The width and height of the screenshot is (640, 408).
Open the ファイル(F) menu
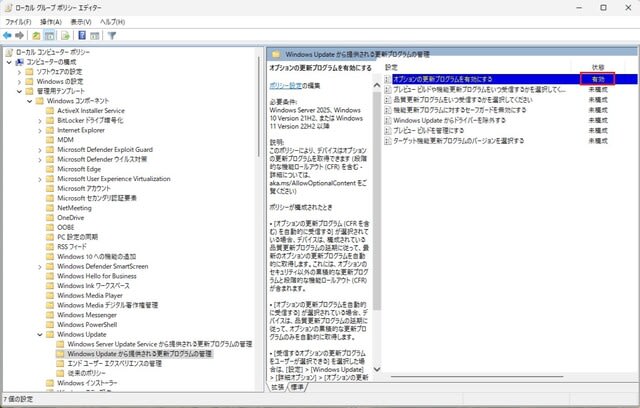pyautogui.click(x=18, y=22)
